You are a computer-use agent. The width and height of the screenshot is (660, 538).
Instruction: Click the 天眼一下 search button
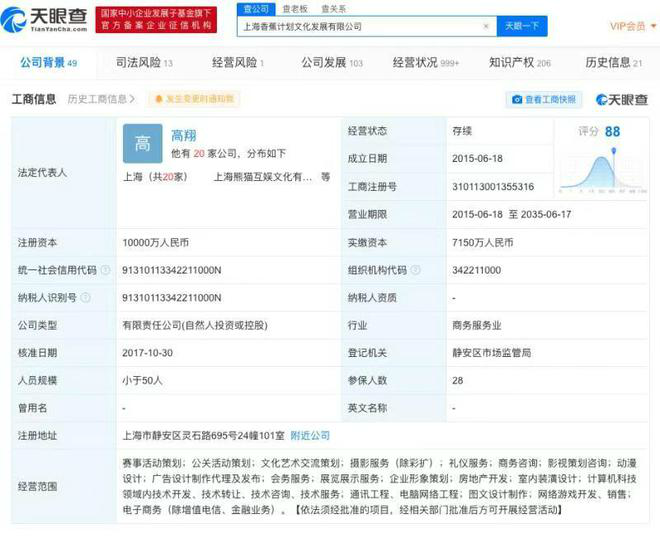point(522,26)
